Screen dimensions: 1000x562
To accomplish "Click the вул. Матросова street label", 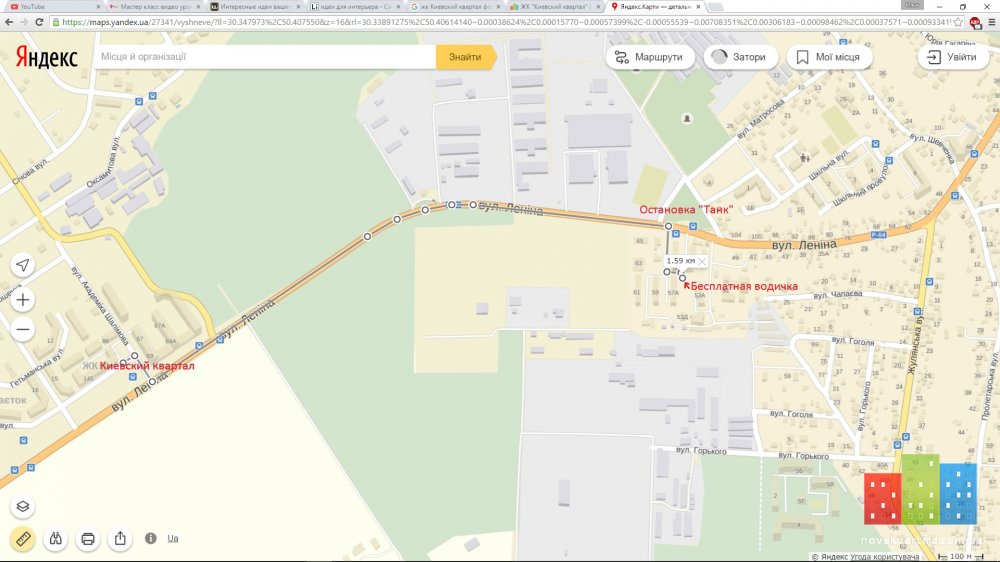I will click(x=760, y=119).
